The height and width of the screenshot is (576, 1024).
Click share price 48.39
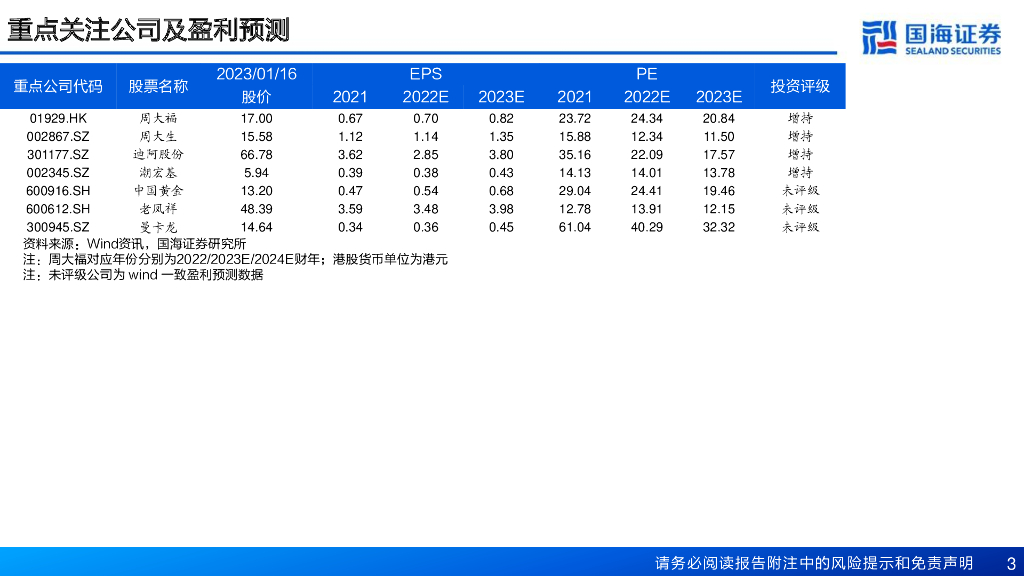(x=256, y=210)
